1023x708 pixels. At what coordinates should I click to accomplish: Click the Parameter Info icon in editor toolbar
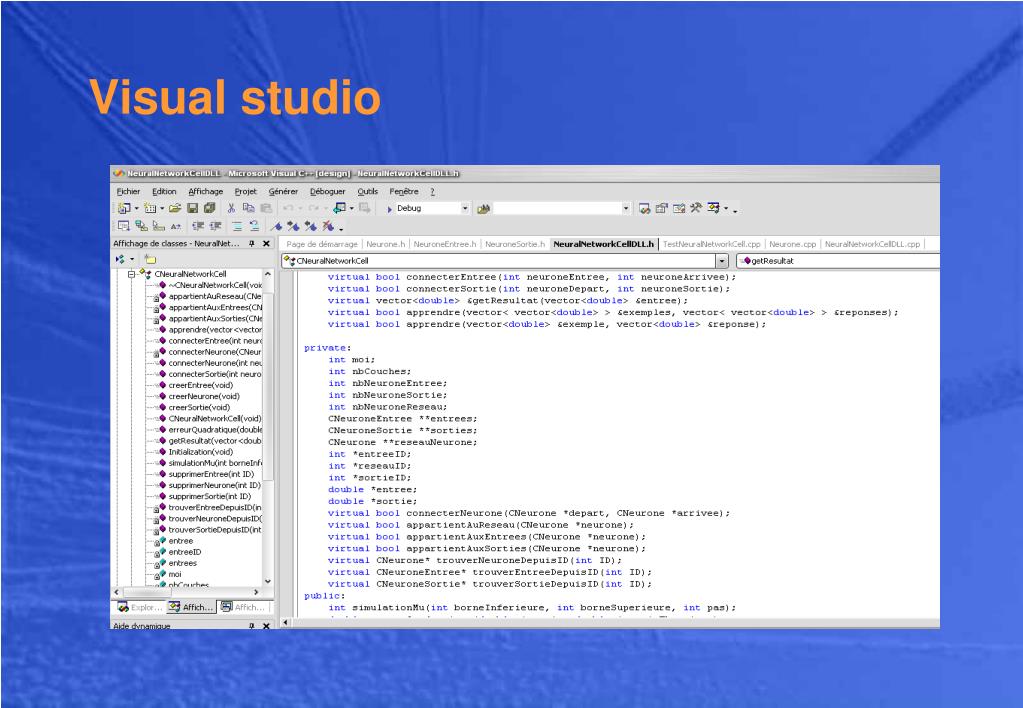[x=142, y=226]
